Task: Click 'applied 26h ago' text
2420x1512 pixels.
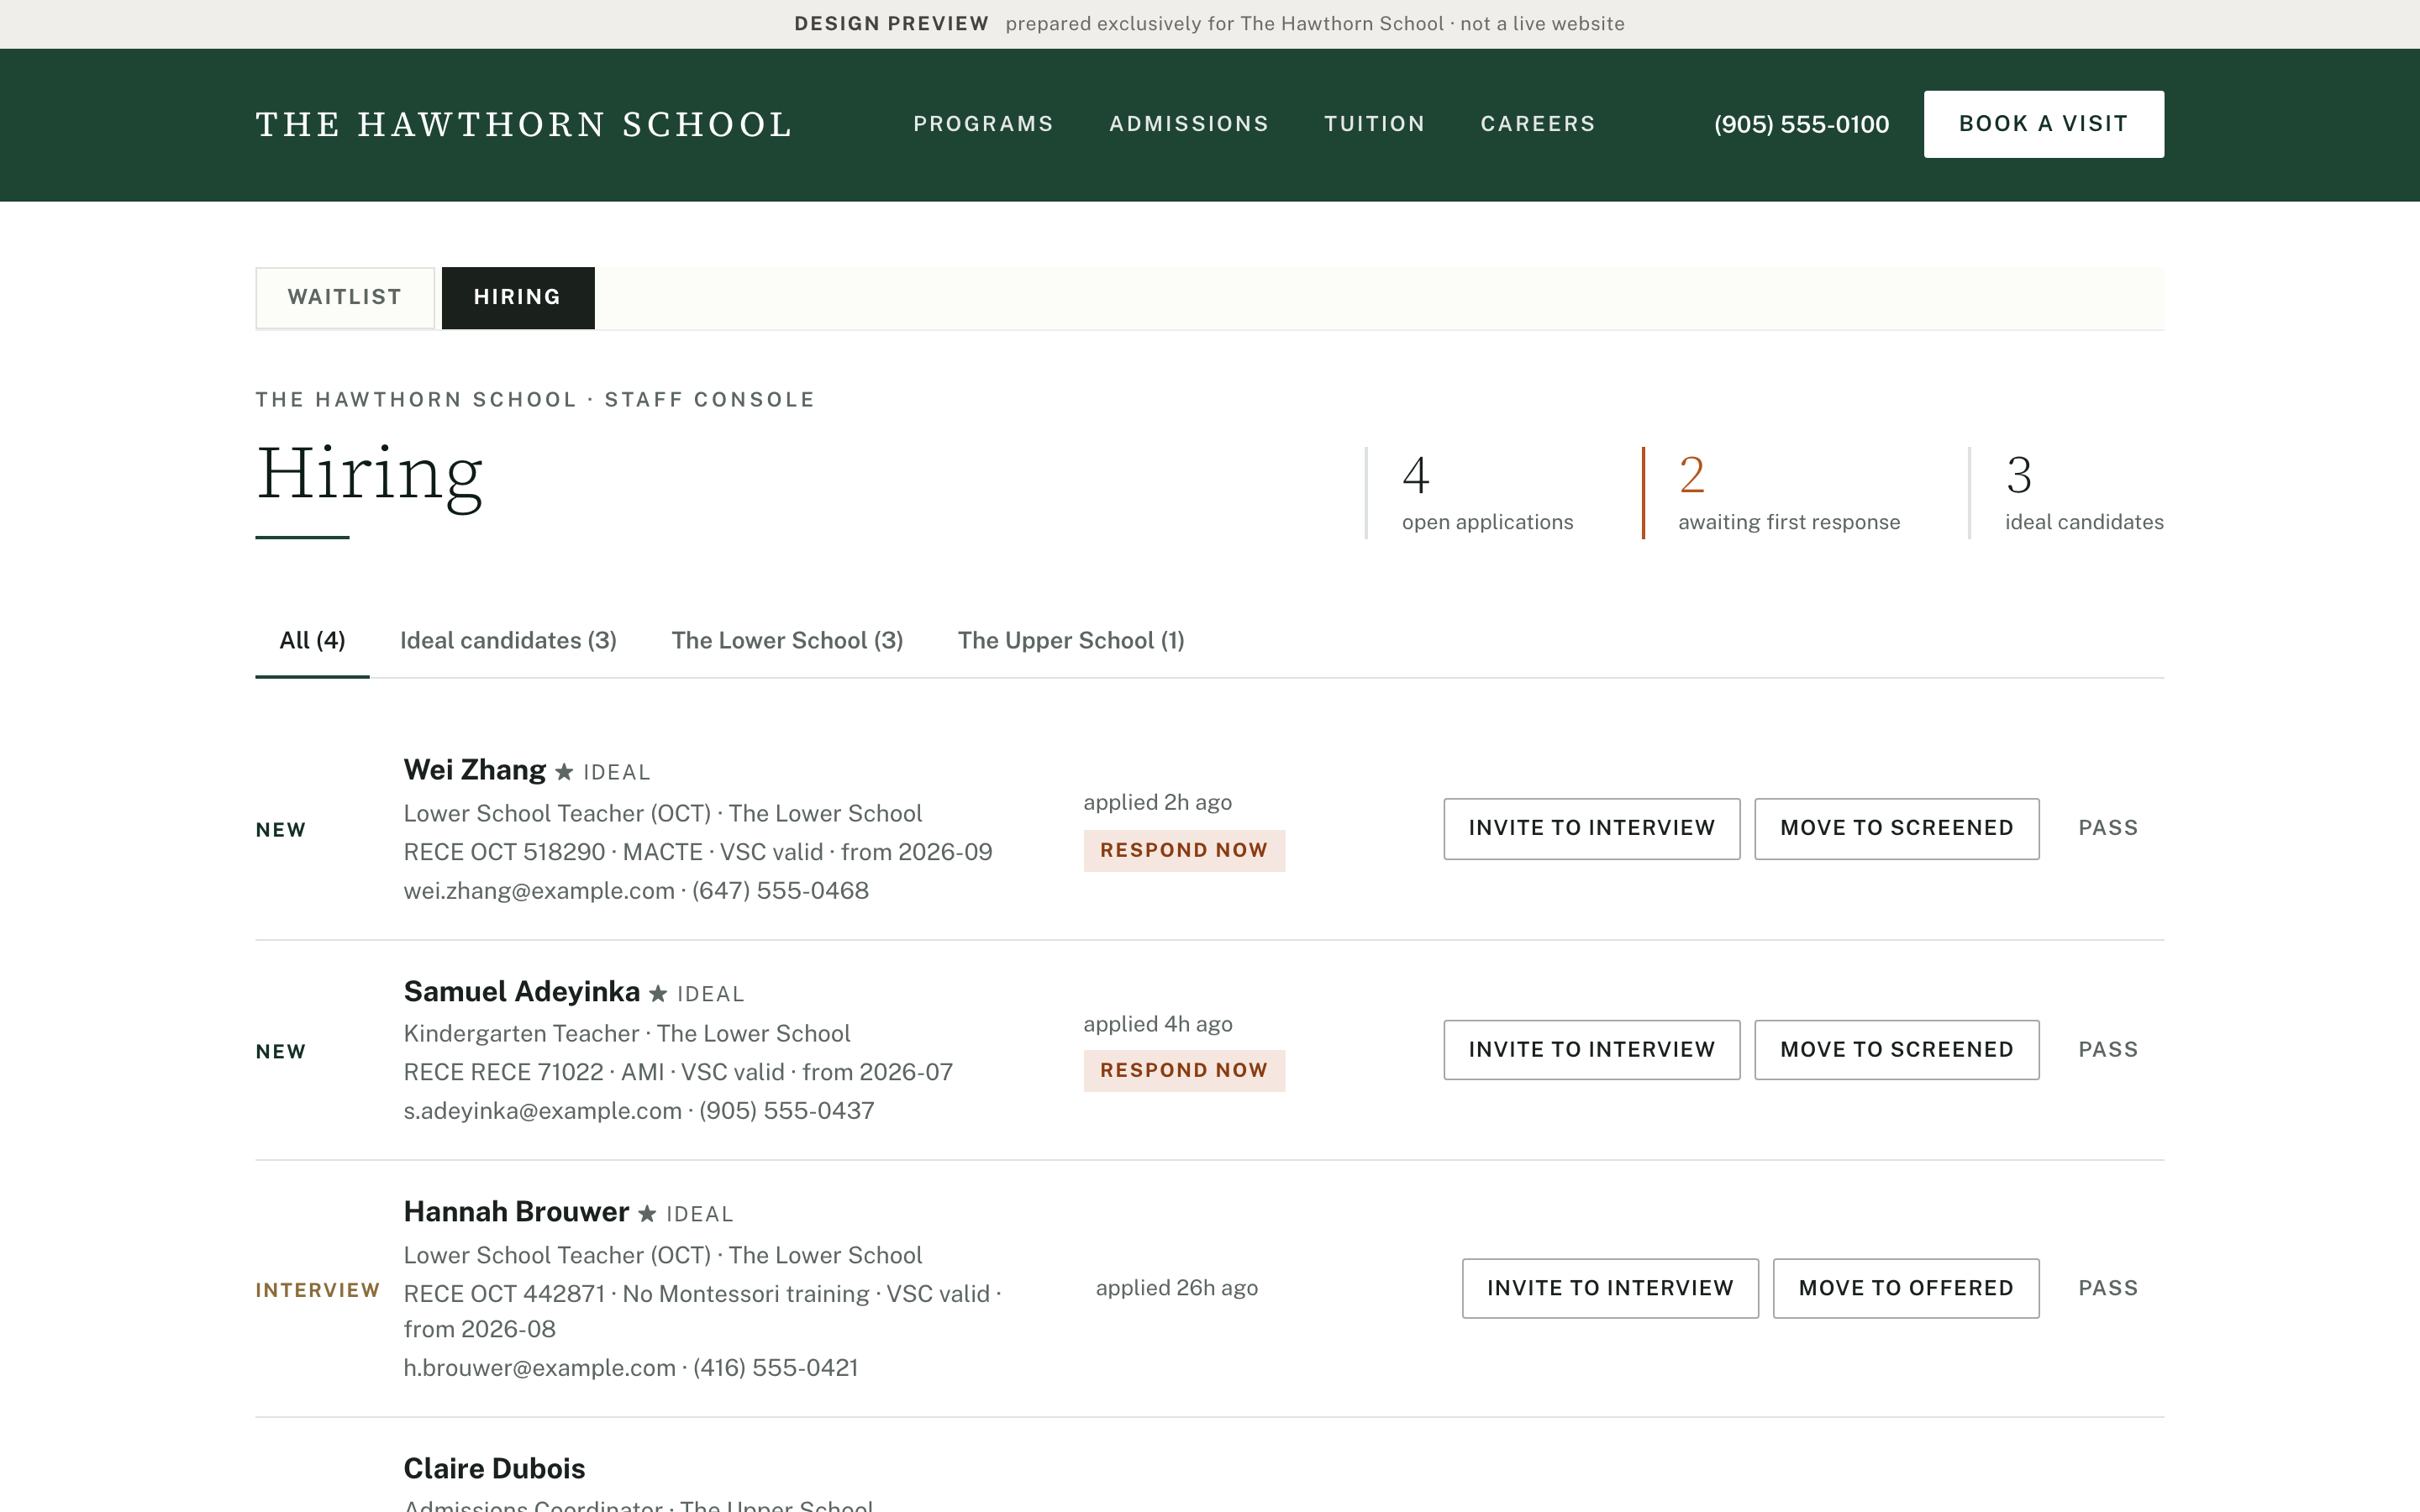Action: pyautogui.click(x=1177, y=1288)
